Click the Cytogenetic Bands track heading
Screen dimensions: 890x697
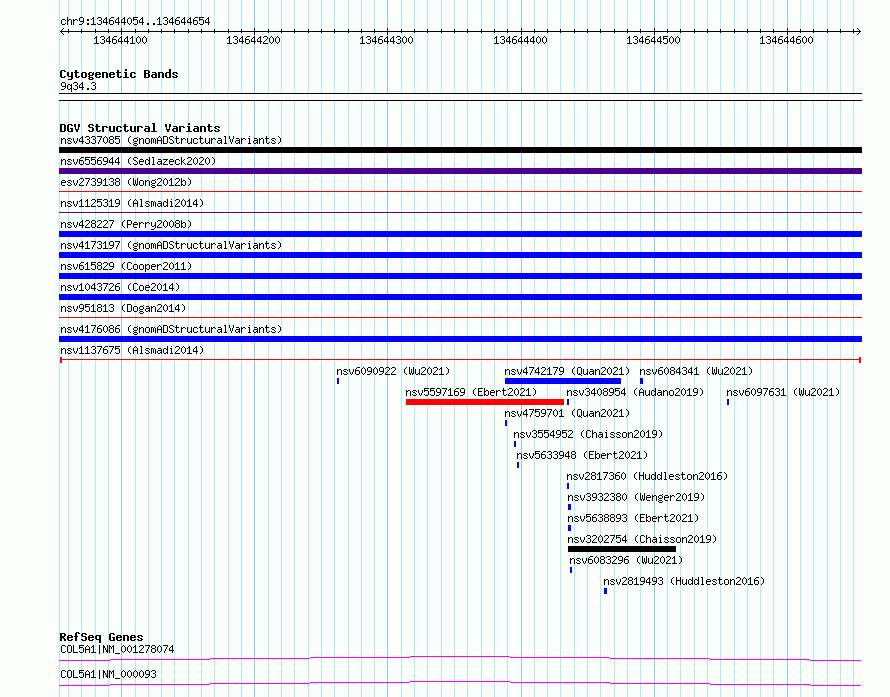[x=119, y=74]
